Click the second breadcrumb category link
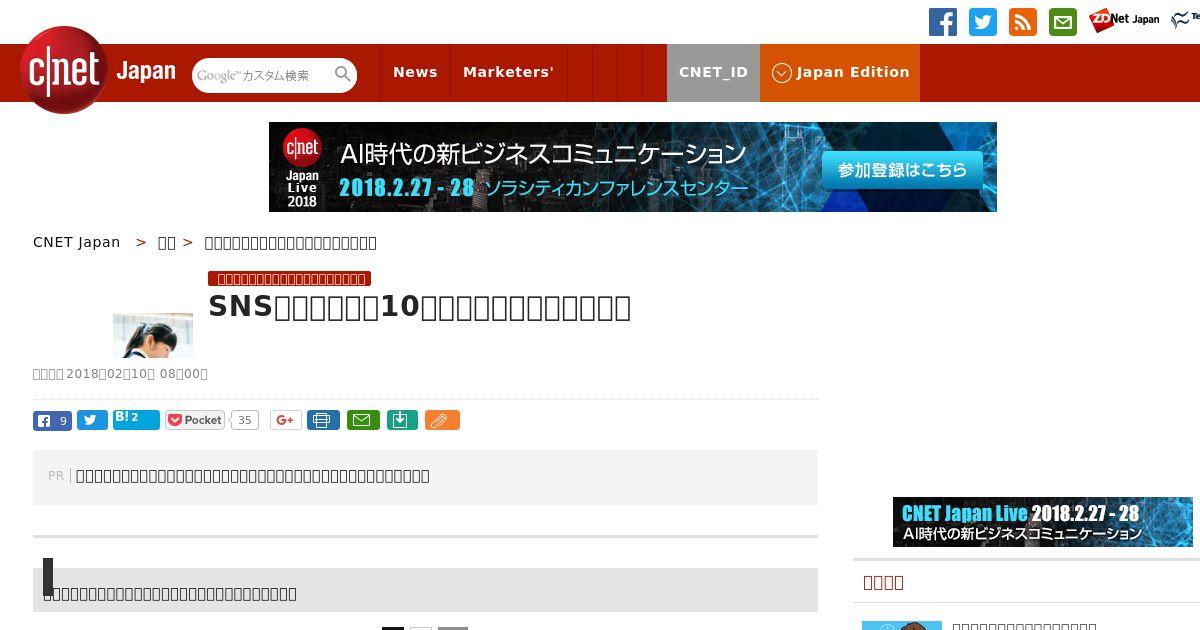Screen dimensions: 1200x630 167,242
